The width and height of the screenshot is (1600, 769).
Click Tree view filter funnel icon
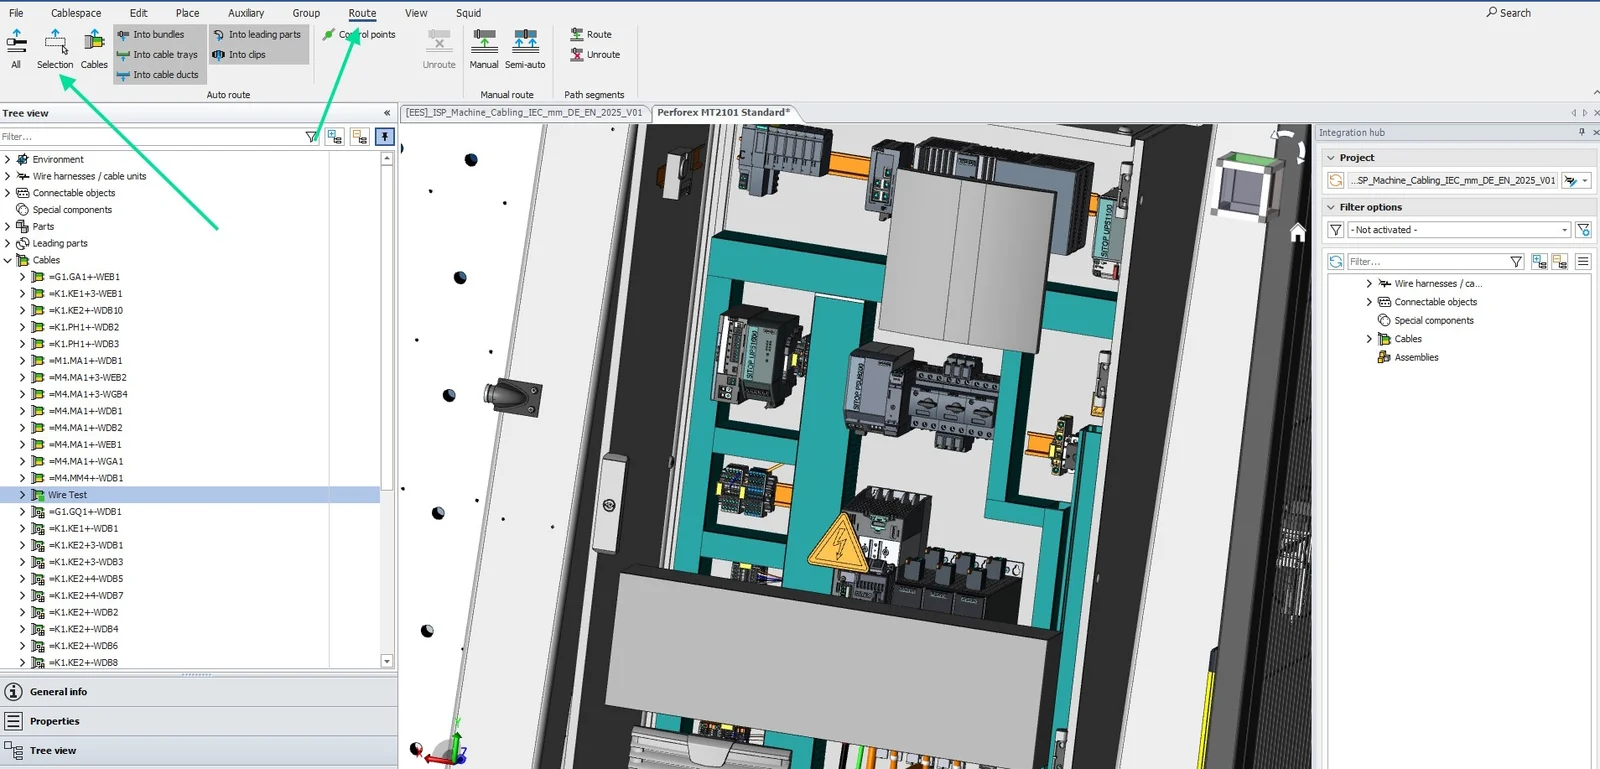(311, 137)
